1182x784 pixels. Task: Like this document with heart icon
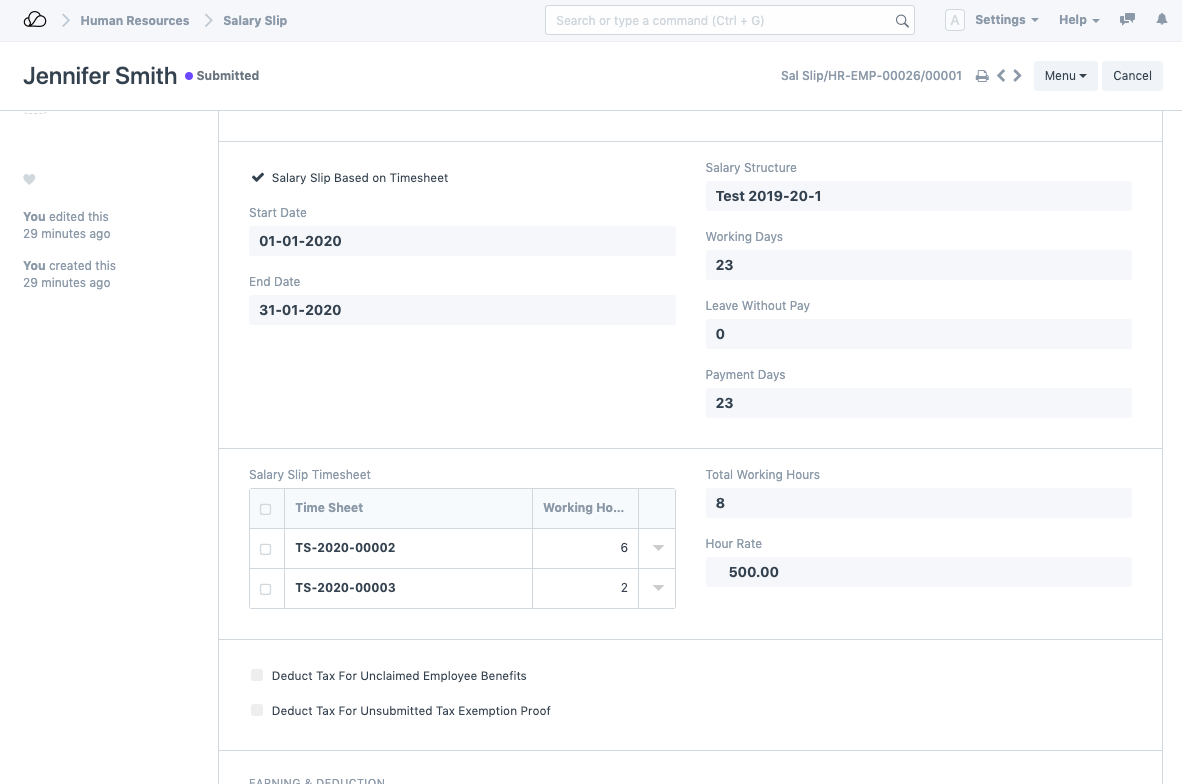[x=29, y=180]
